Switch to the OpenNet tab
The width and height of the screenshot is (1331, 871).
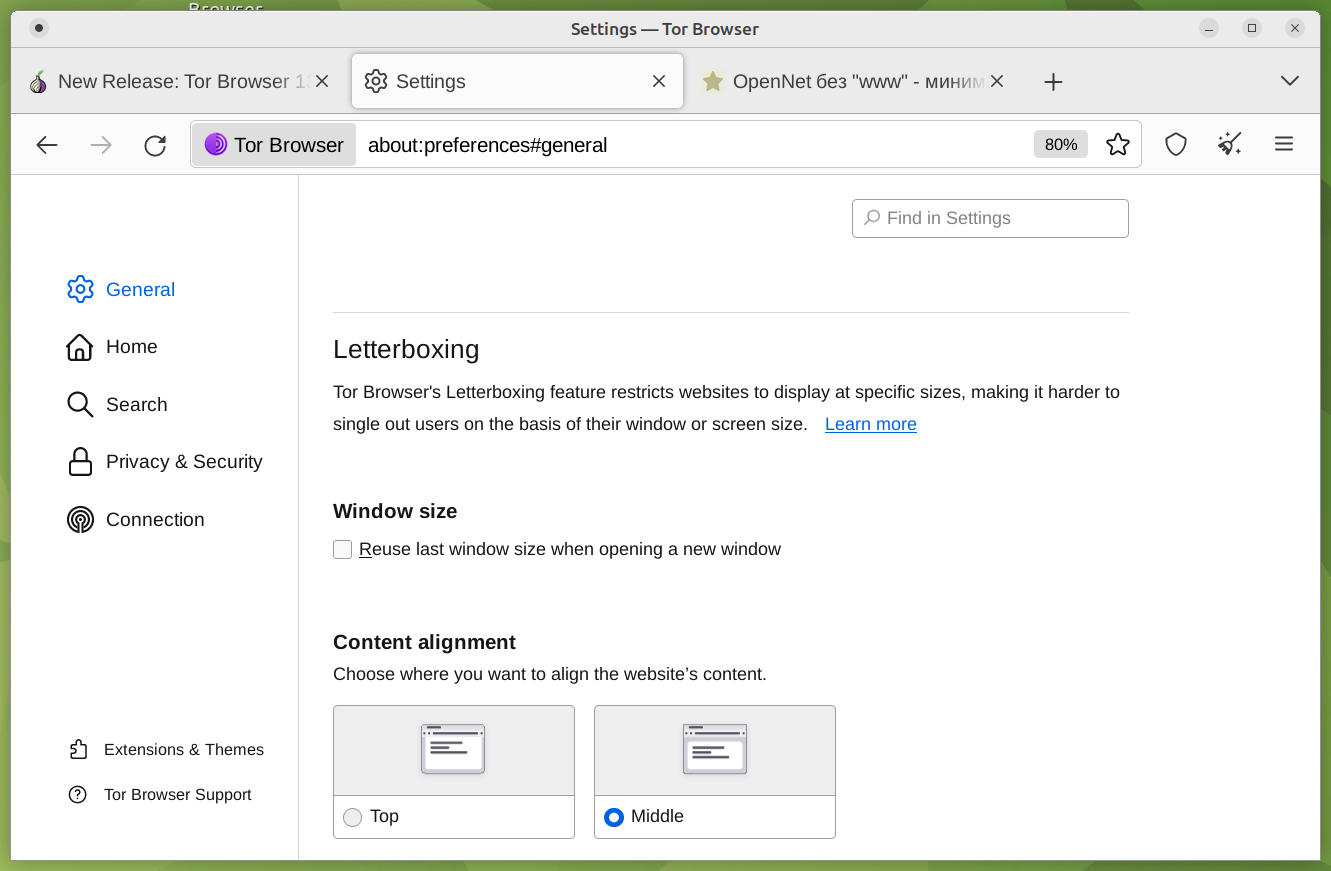pyautogui.click(x=845, y=82)
